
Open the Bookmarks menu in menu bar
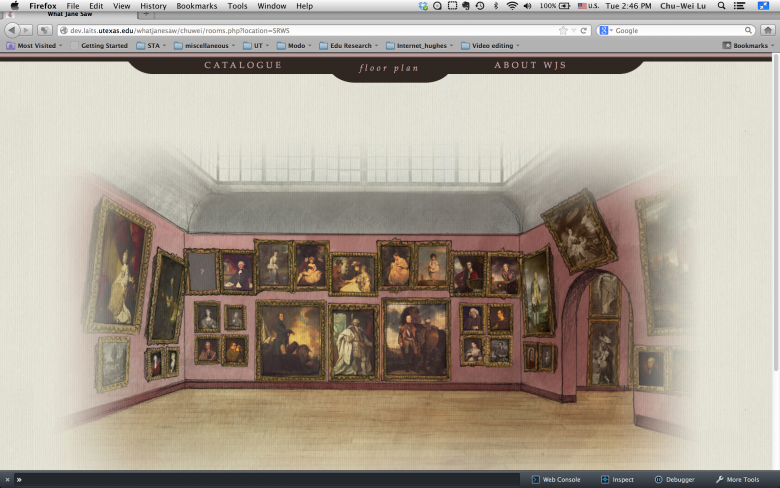tap(196, 6)
